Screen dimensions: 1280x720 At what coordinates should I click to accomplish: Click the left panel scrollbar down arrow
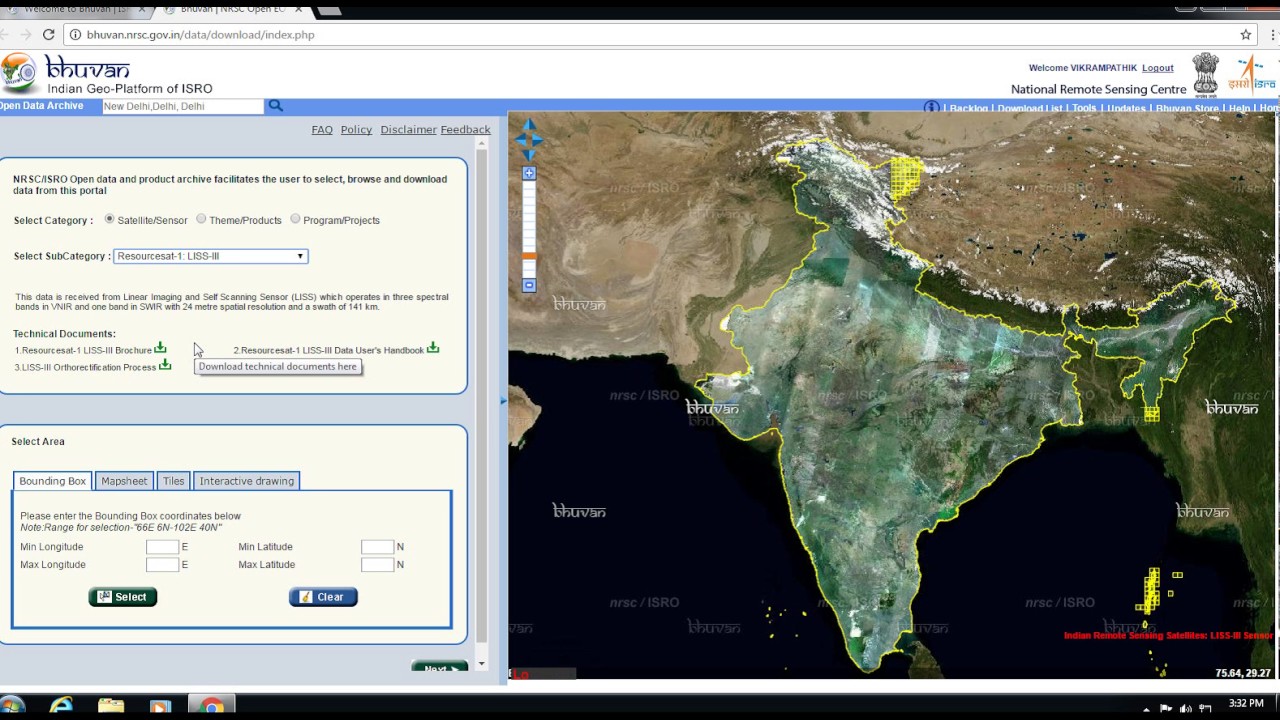coord(481,663)
